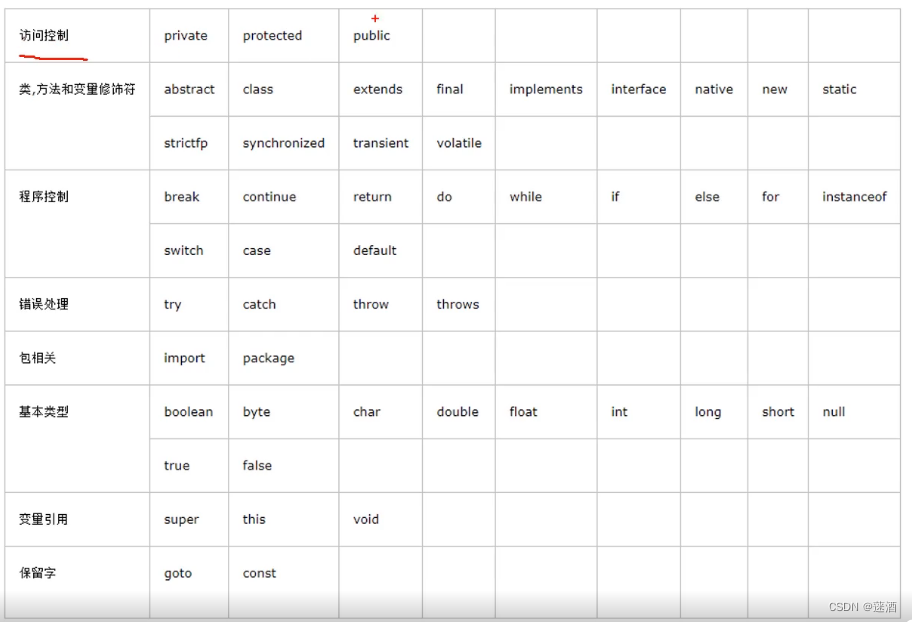
Task: Select the 'throws' keyword cell
Action: pyautogui.click(x=458, y=304)
